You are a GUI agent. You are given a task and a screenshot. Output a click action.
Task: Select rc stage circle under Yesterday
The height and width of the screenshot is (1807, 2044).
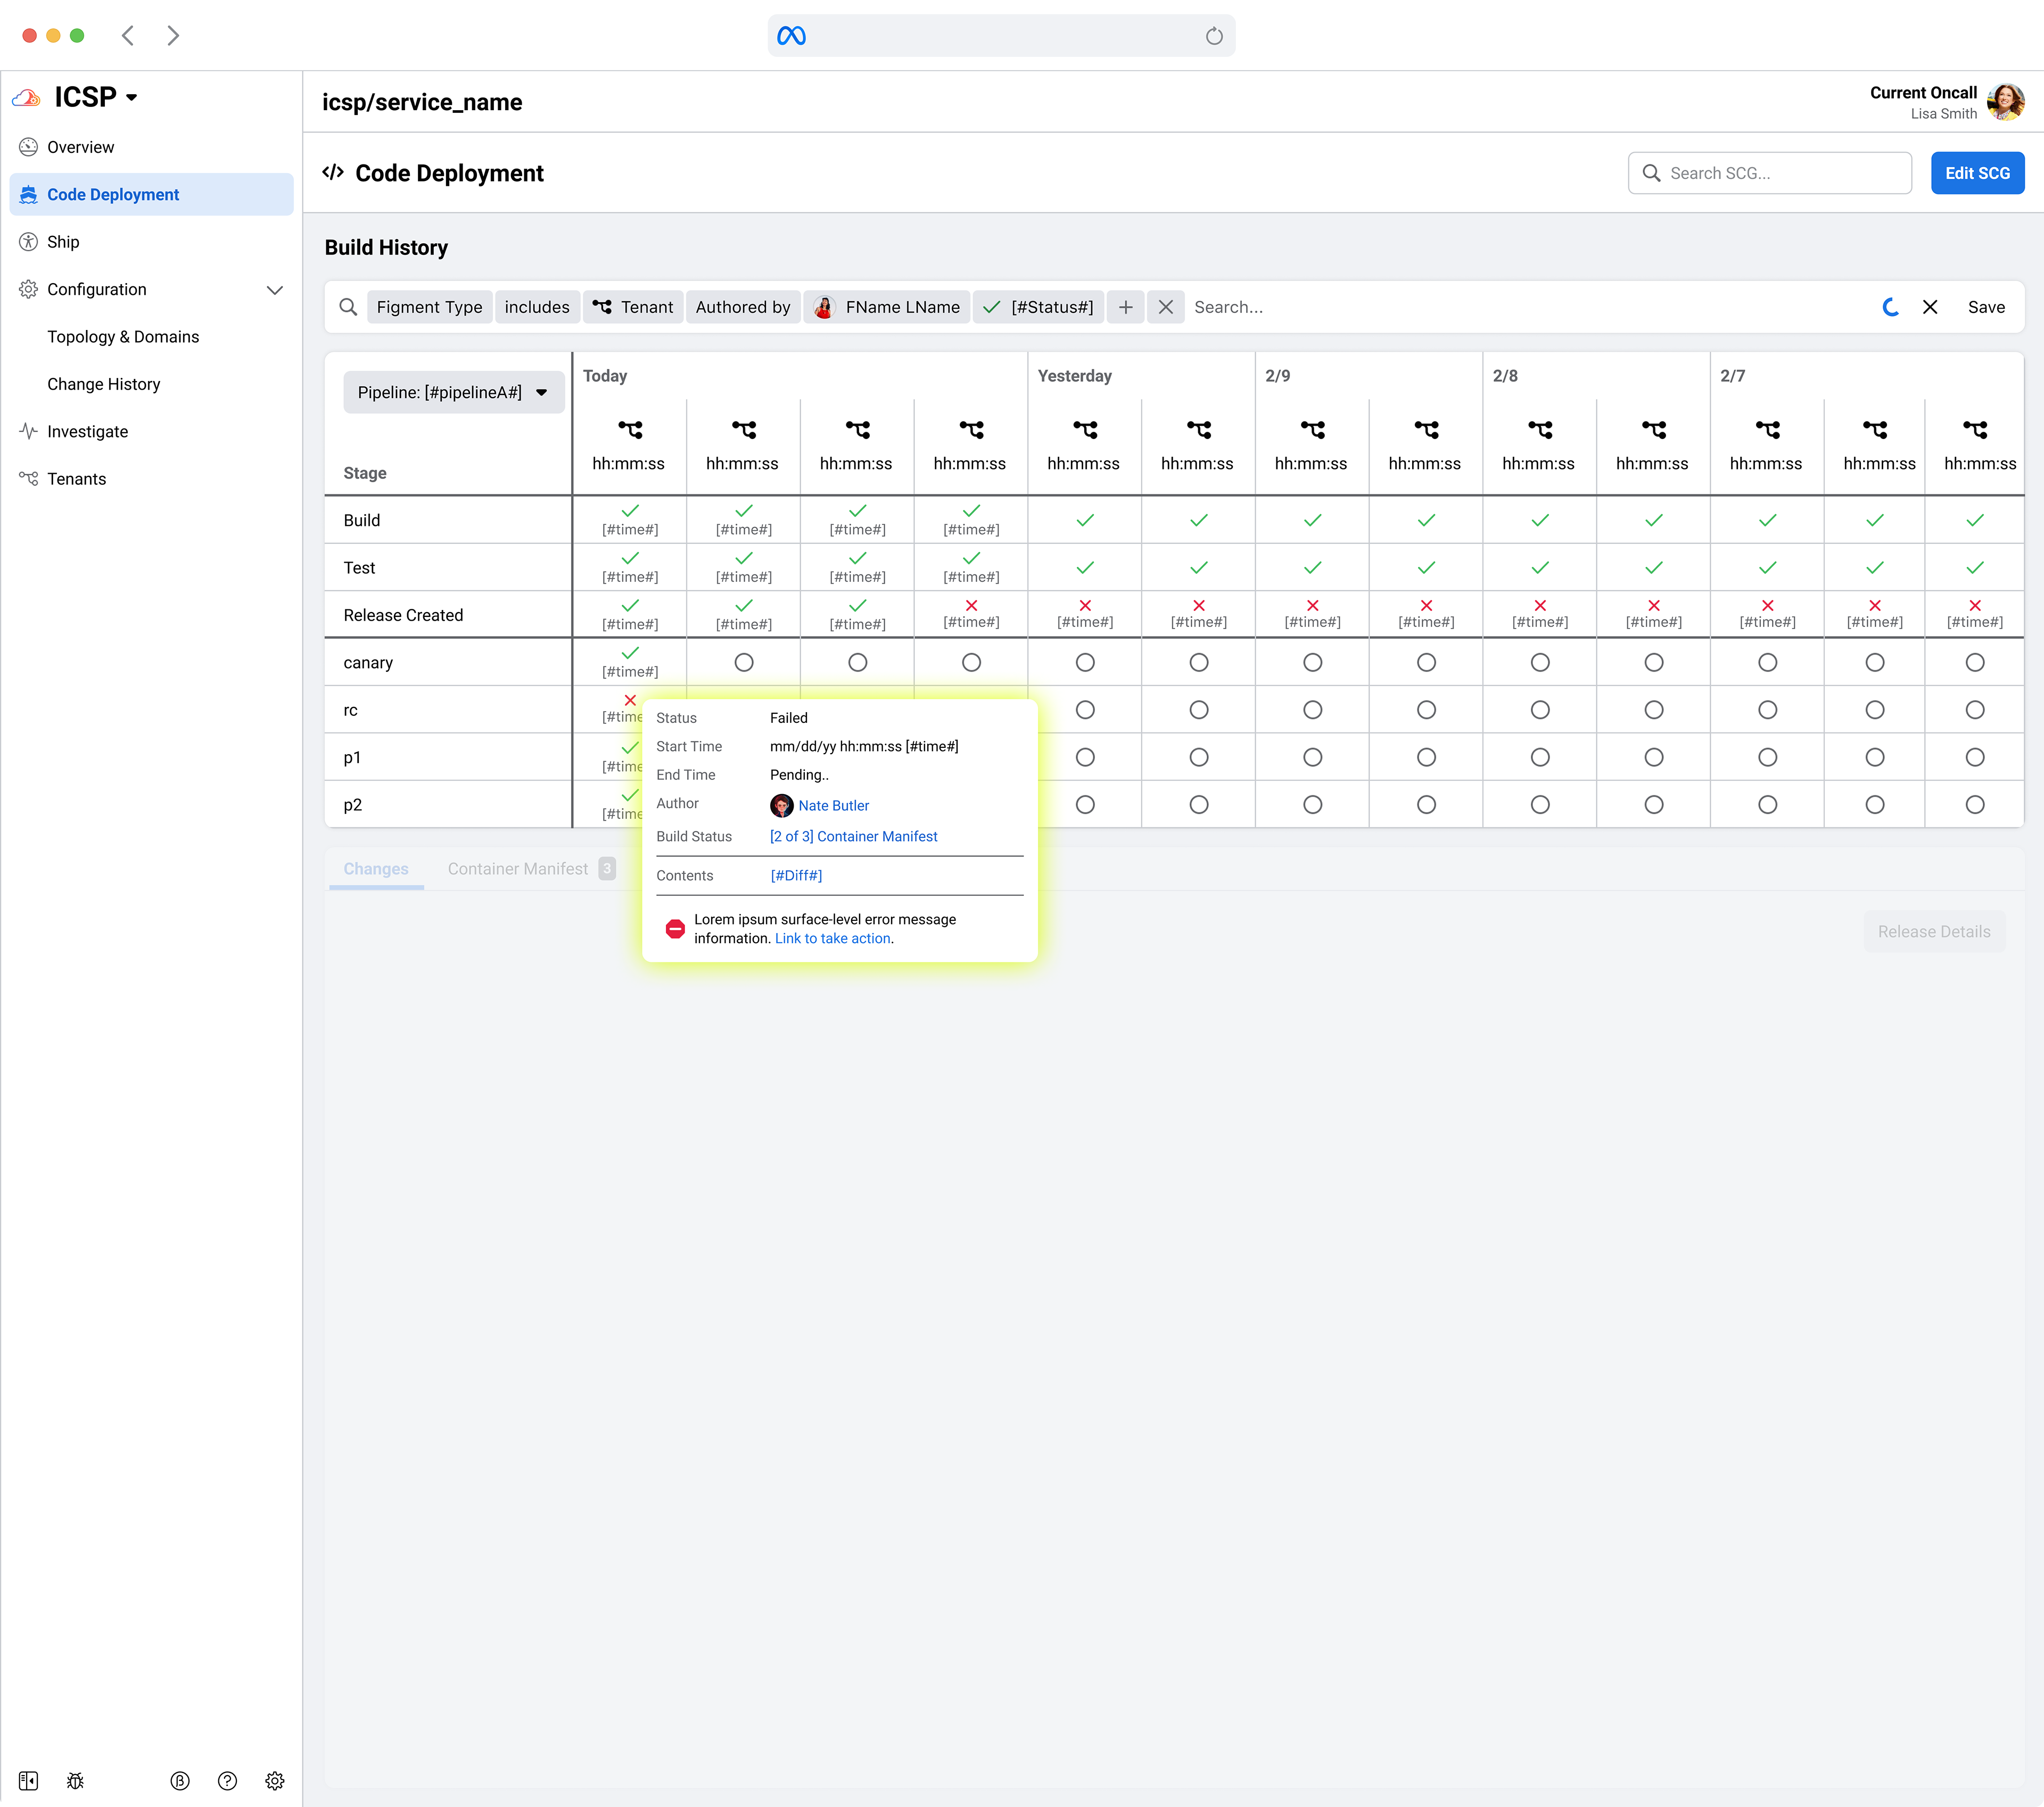(x=1084, y=710)
